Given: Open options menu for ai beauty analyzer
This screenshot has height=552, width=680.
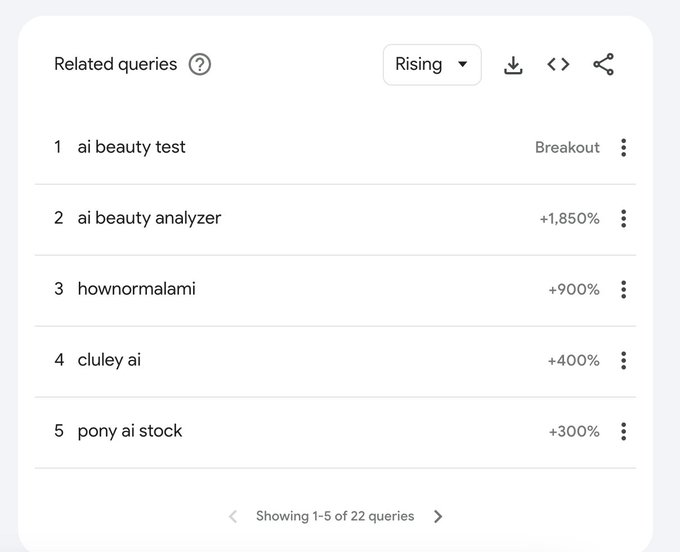Looking at the screenshot, I should coord(624,218).
